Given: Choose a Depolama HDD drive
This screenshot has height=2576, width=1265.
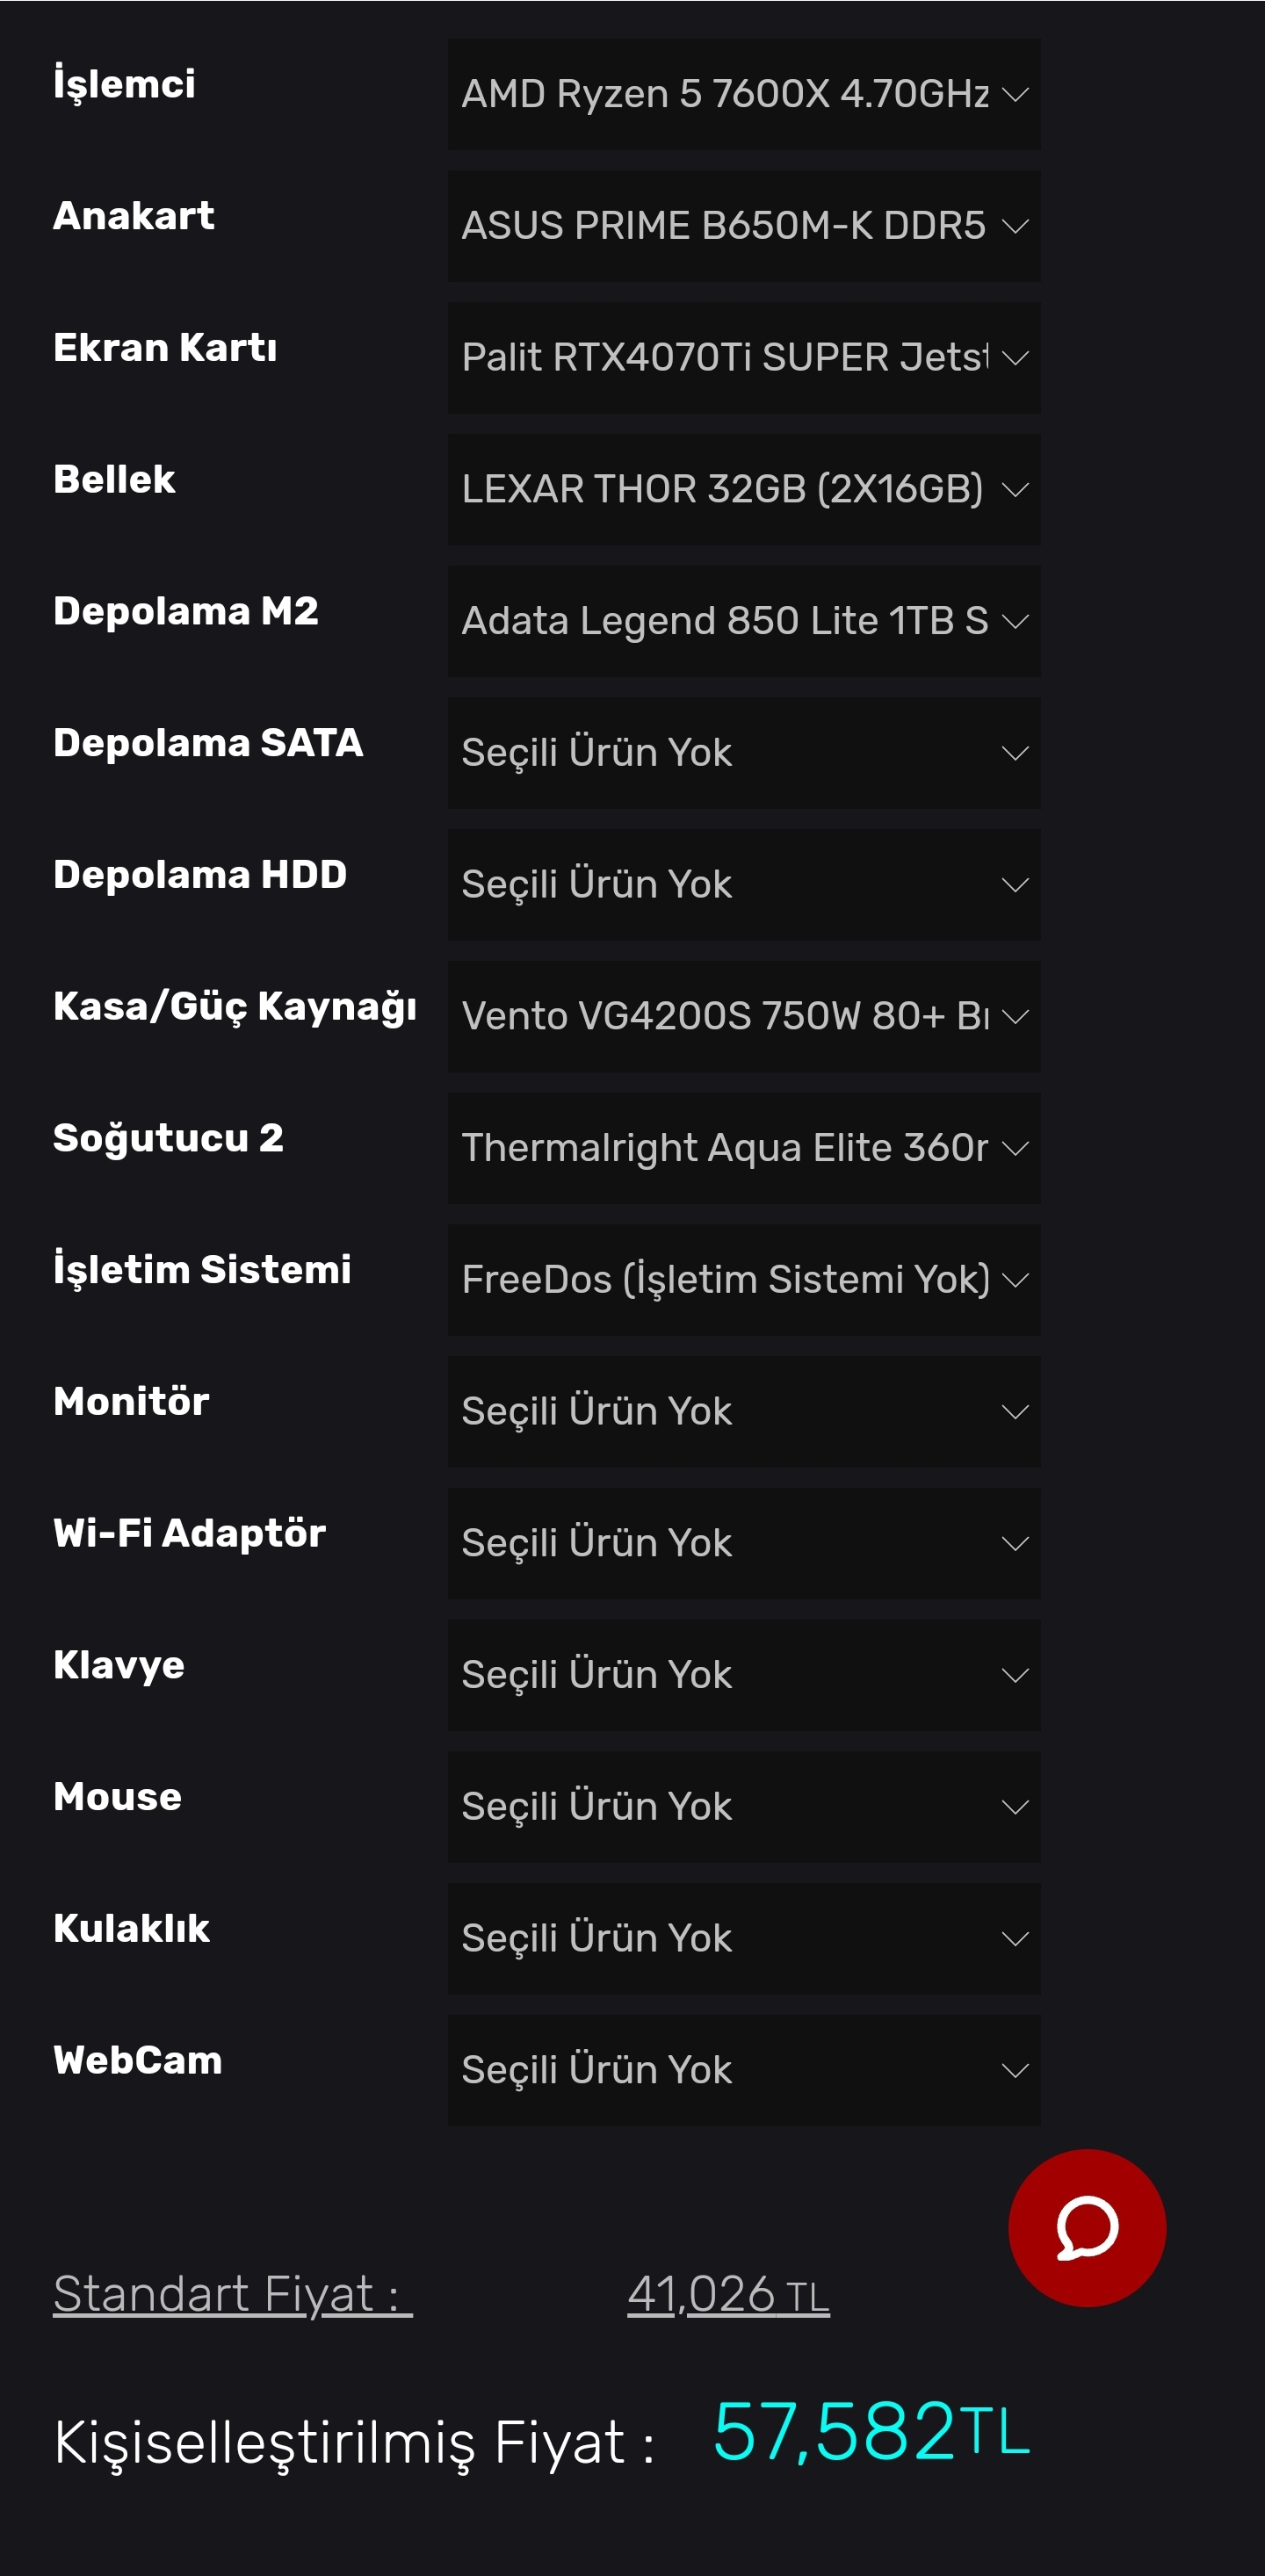Looking at the screenshot, I should [743, 885].
